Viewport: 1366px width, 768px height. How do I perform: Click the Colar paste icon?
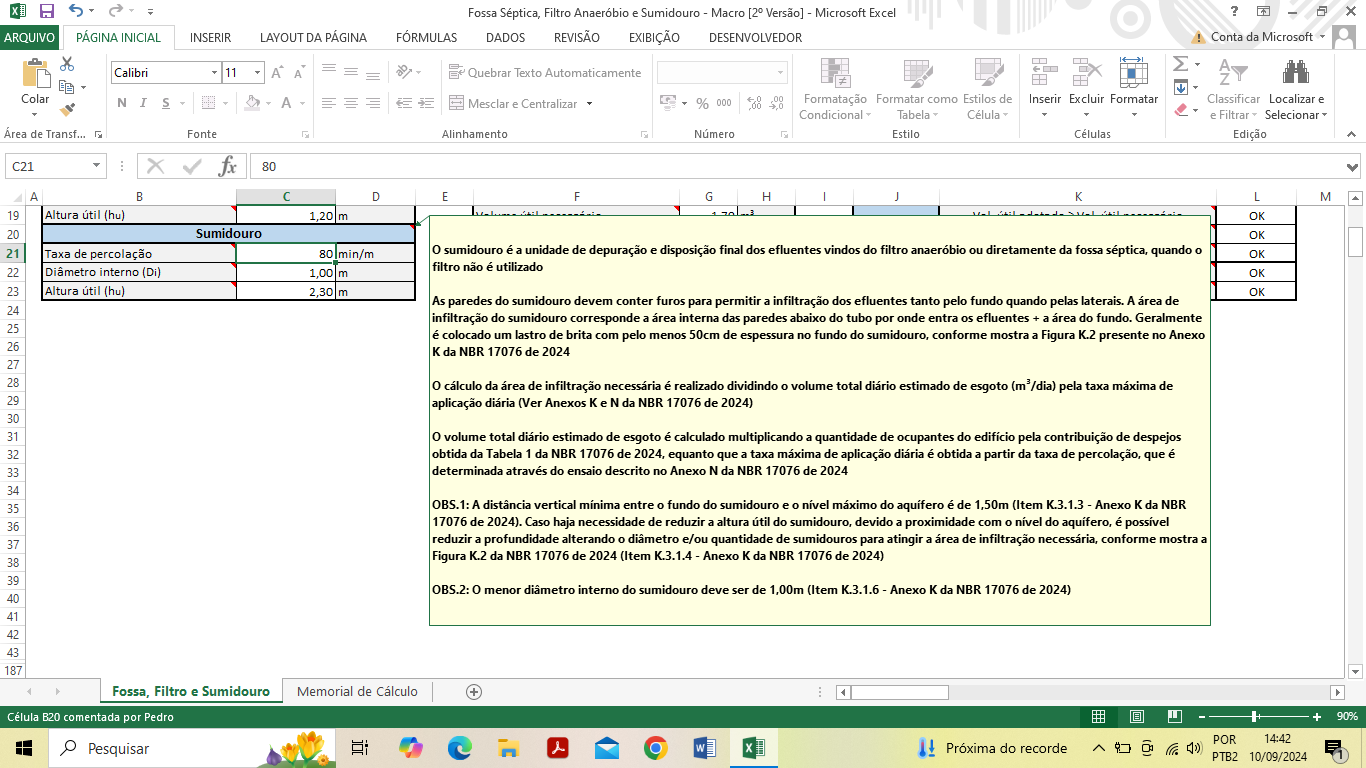click(x=35, y=82)
